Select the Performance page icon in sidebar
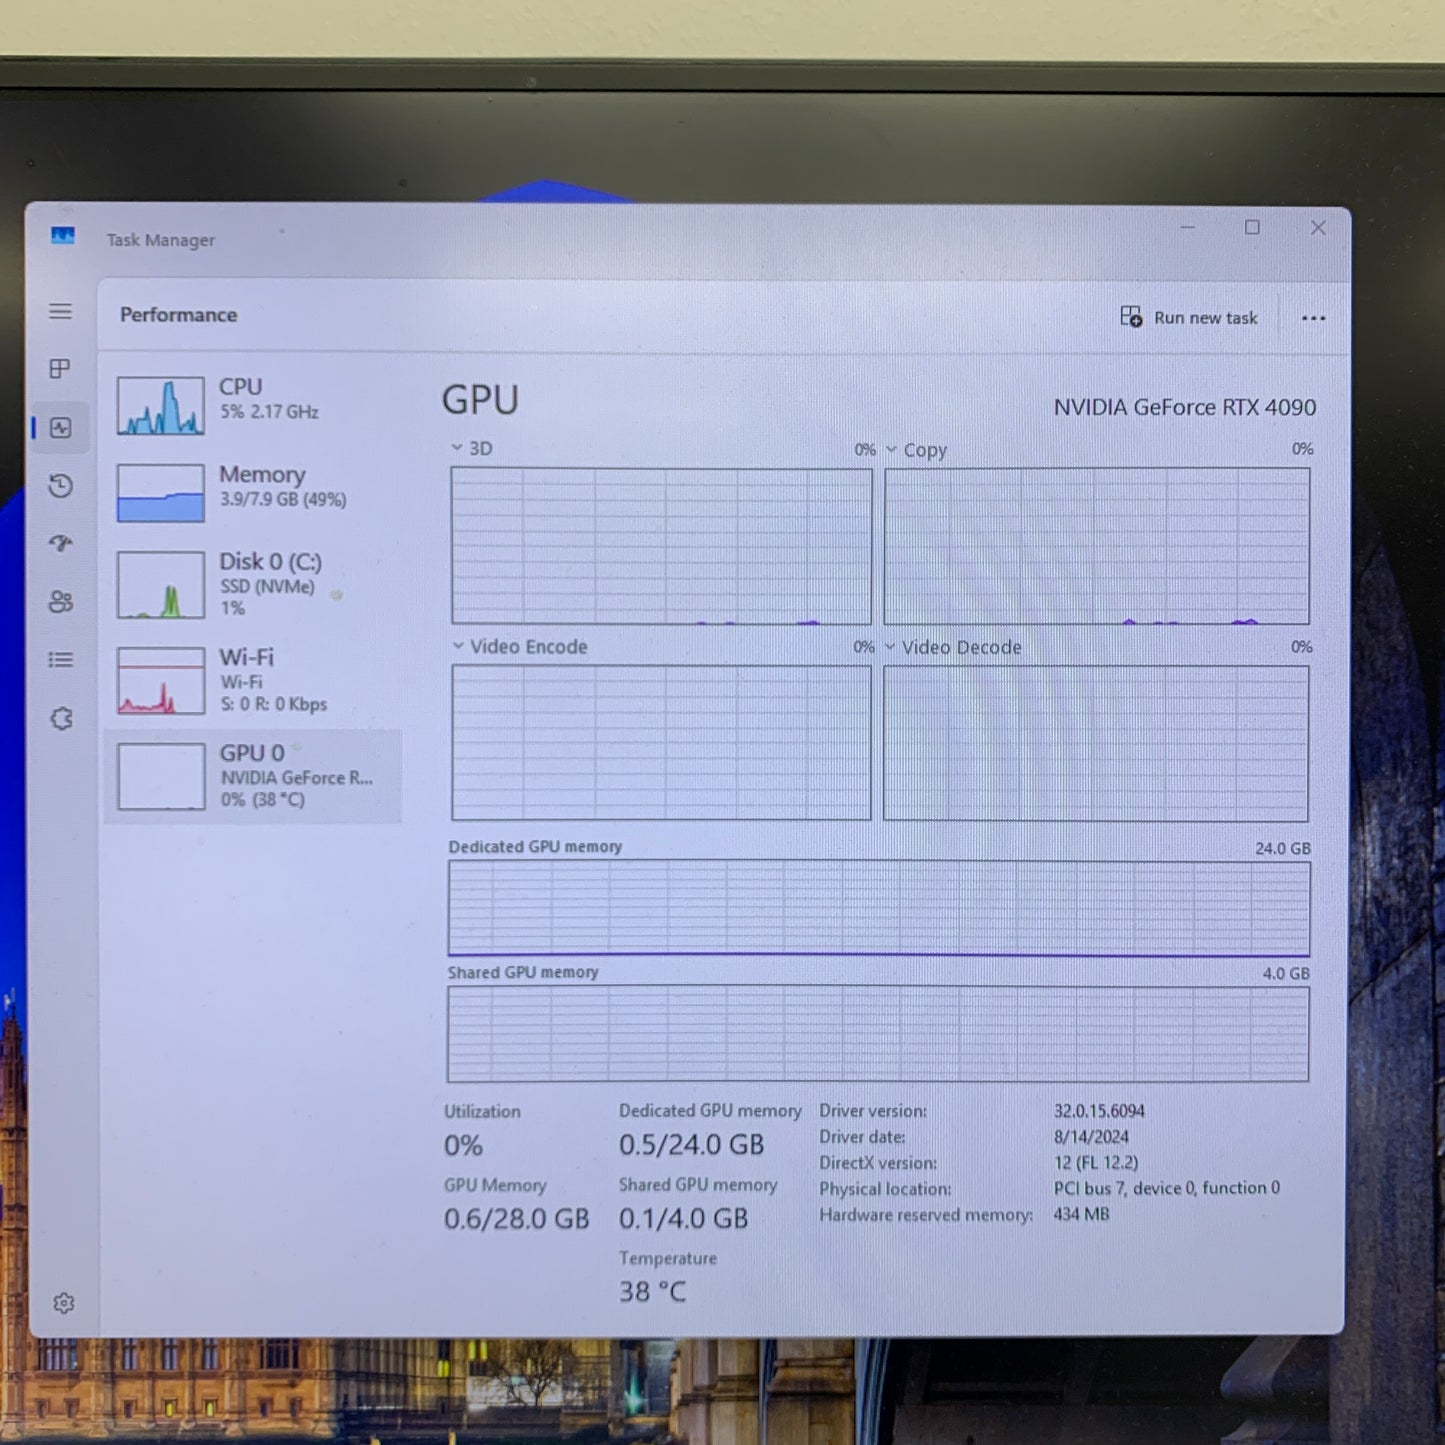The width and height of the screenshot is (1445, 1445). [x=61, y=428]
